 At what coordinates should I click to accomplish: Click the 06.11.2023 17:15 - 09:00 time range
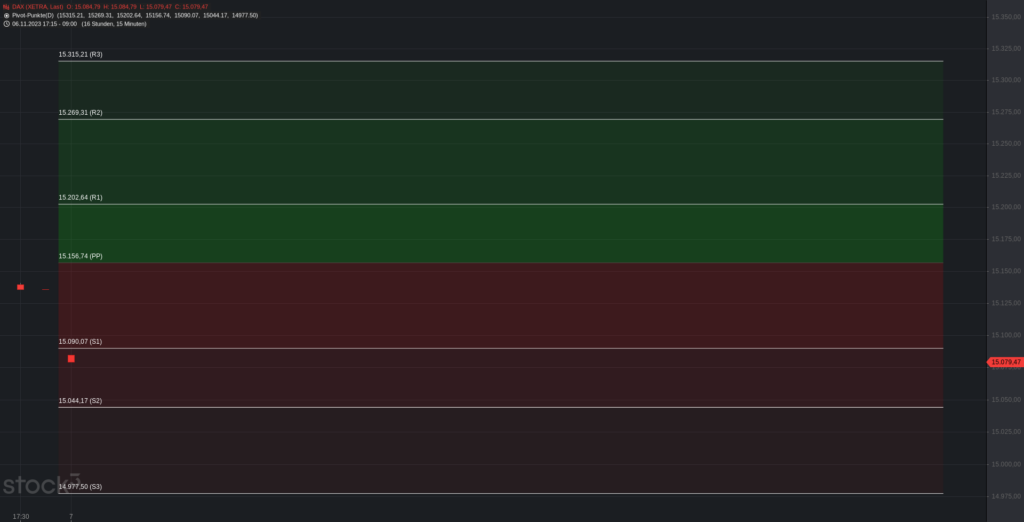[44, 24]
